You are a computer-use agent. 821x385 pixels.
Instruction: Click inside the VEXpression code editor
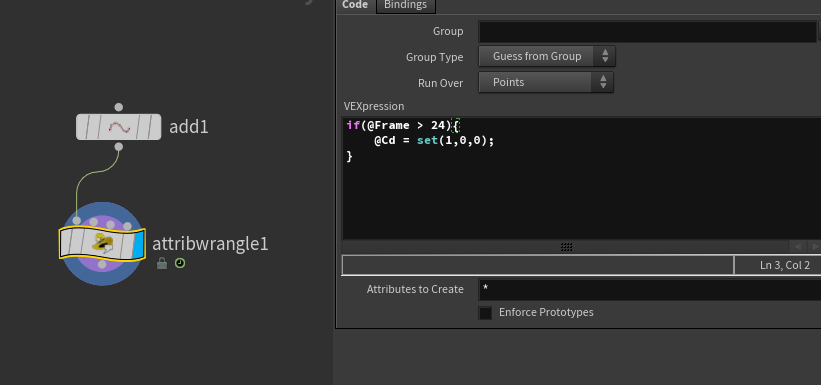coord(581,178)
